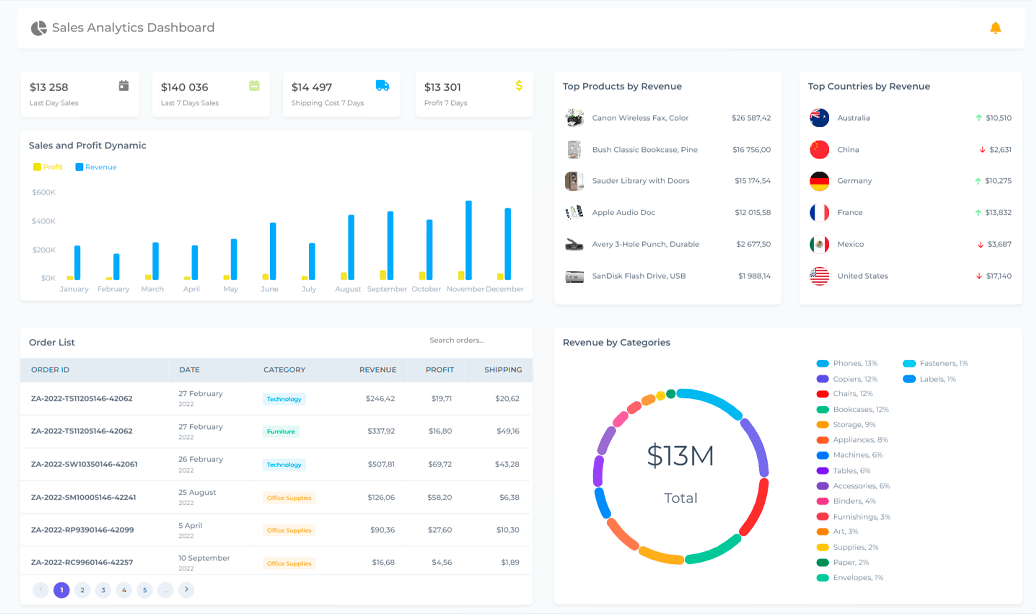Click the Australia flag icon
The width and height of the screenshot is (1036, 614).
[819, 118]
